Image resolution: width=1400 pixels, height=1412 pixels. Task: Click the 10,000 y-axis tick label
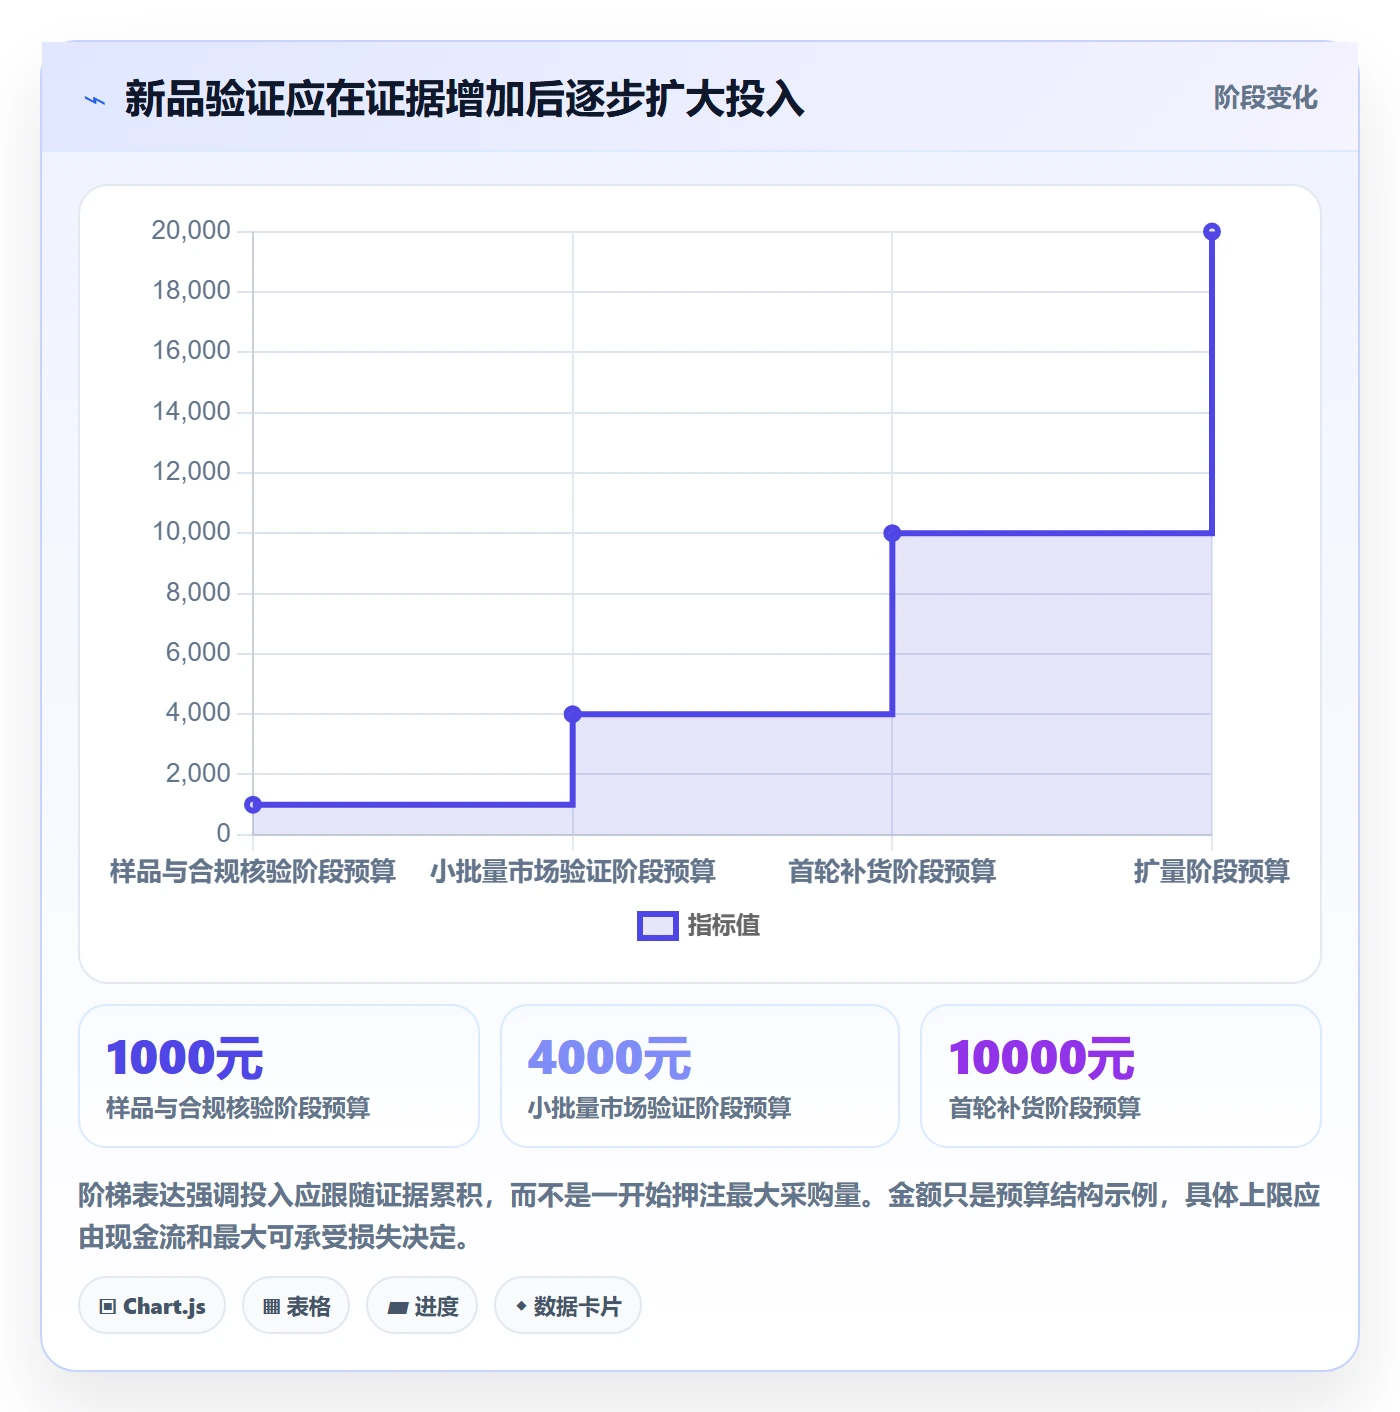pos(191,532)
